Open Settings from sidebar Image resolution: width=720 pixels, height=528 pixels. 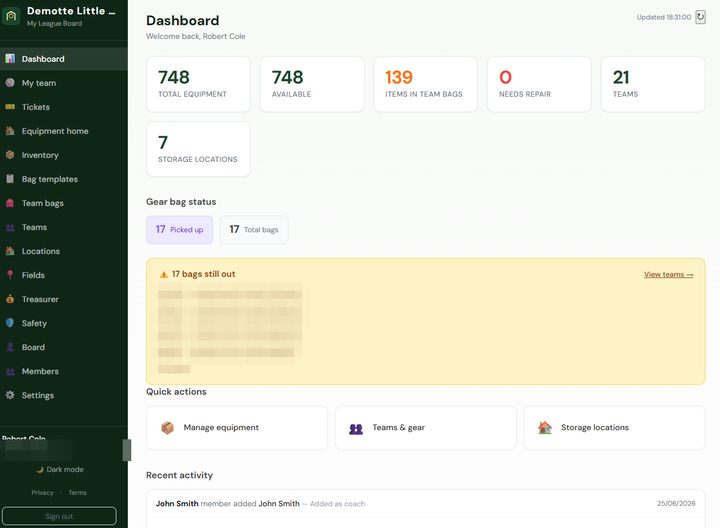pos(64,395)
